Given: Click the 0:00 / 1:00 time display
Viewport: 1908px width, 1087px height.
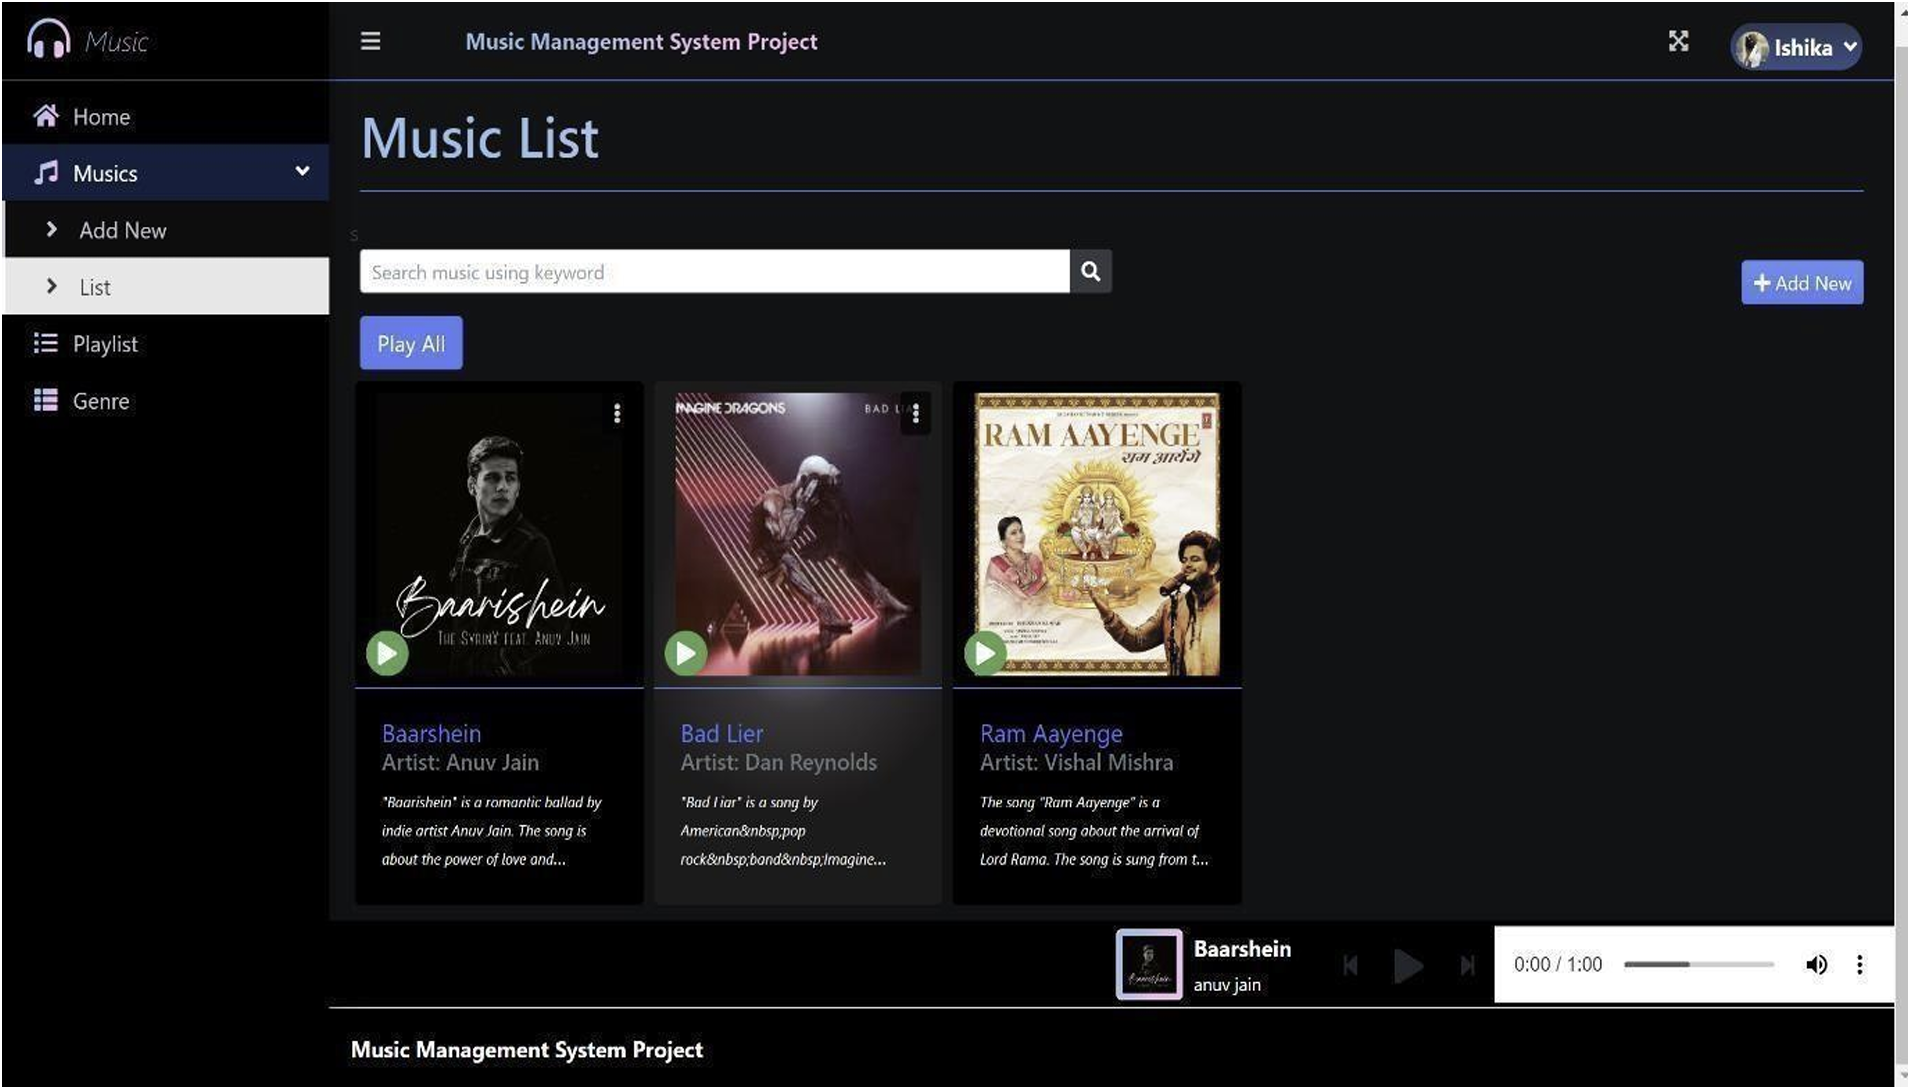Looking at the screenshot, I should point(1557,964).
